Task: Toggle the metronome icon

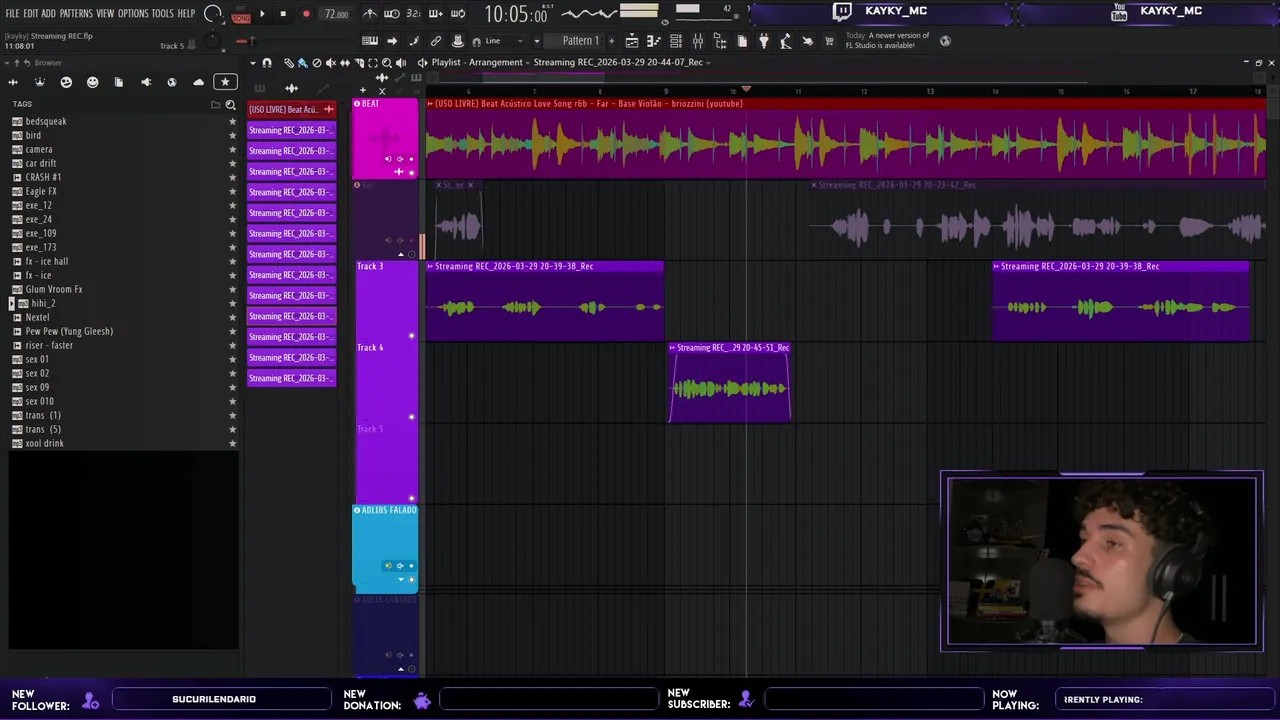Action: tap(370, 14)
